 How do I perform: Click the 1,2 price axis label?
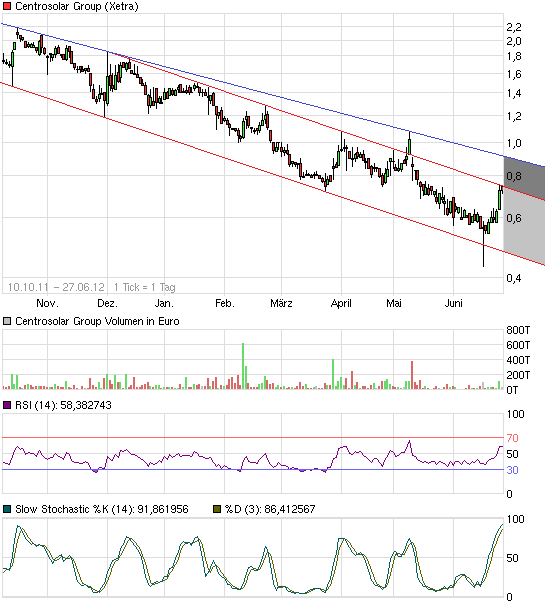[514, 116]
